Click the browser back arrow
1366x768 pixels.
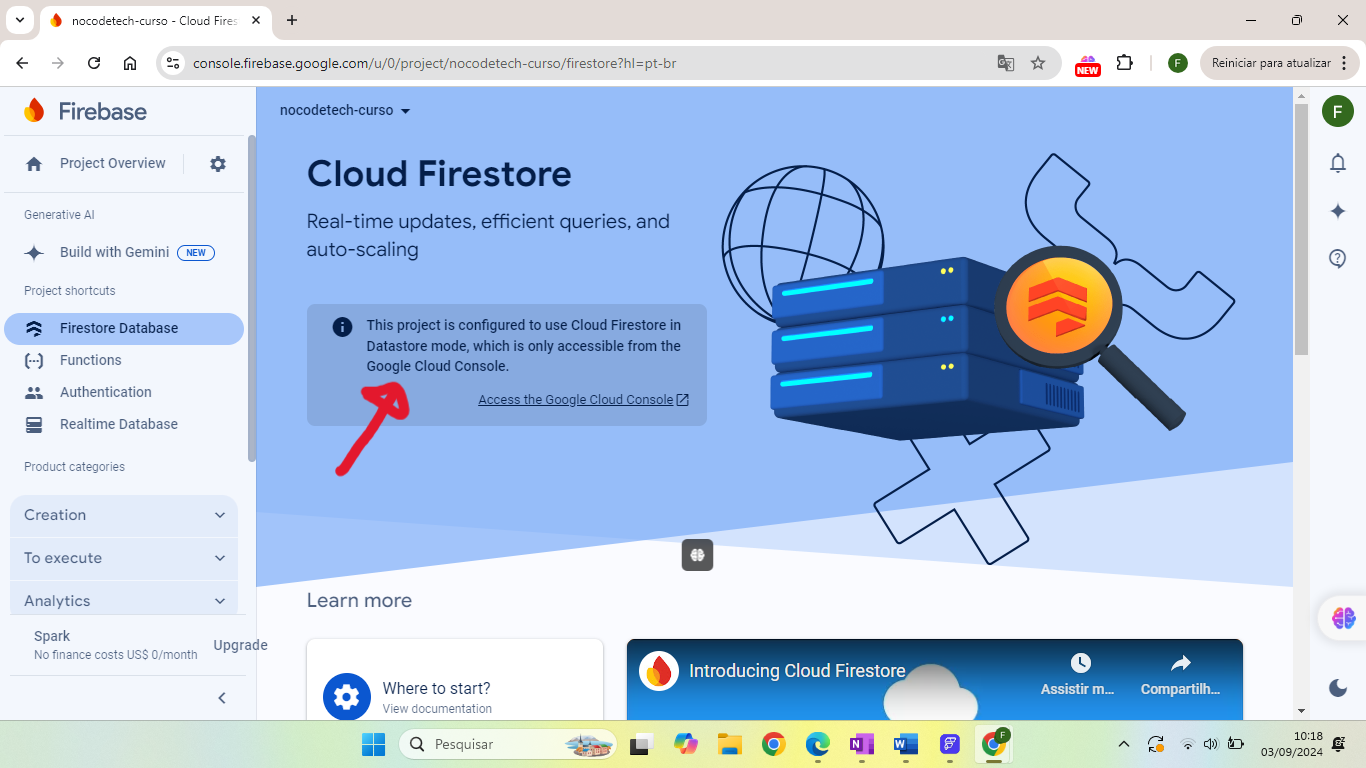point(22,63)
